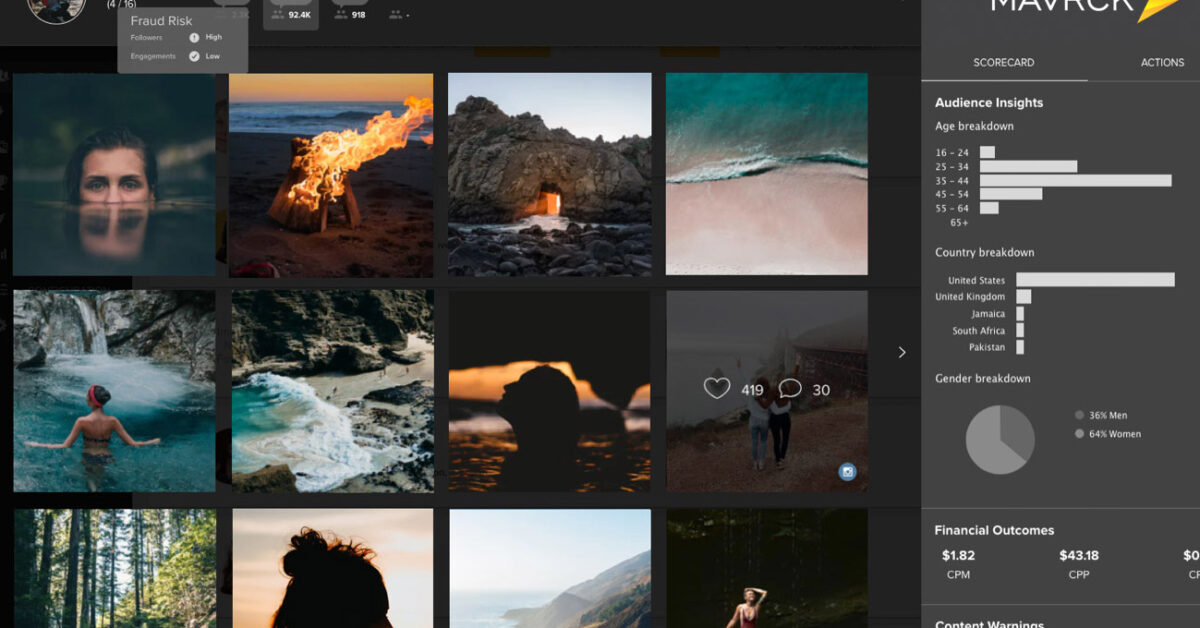The width and height of the screenshot is (1200, 628).
Task: Click the followers icon showing 92.4K
Action: click(277, 14)
